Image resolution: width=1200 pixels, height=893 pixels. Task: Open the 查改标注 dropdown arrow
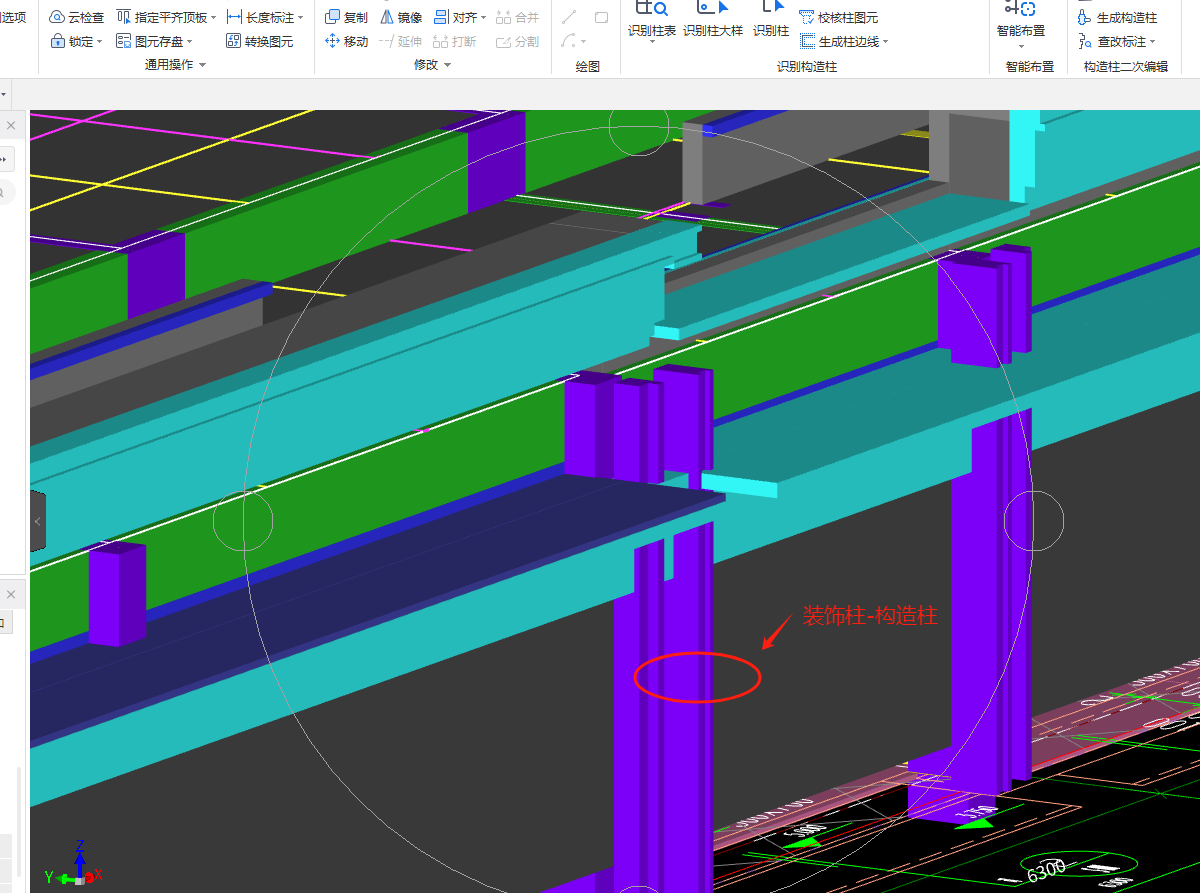tap(1152, 42)
